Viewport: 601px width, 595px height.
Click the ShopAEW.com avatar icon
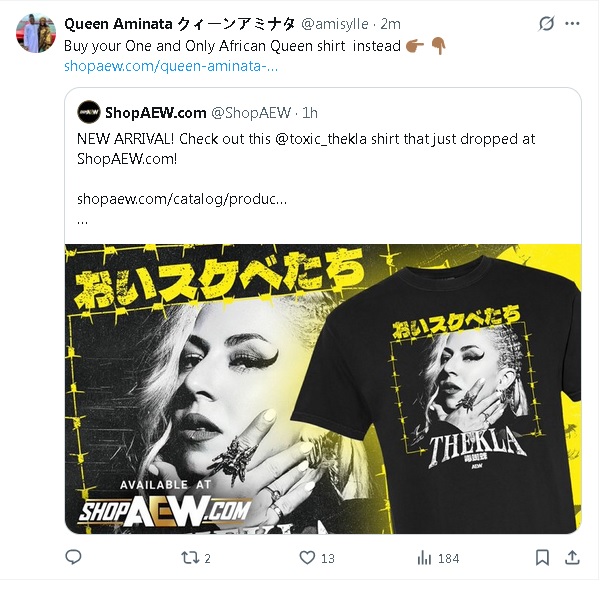pyautogui.click(x=89, y=113)
